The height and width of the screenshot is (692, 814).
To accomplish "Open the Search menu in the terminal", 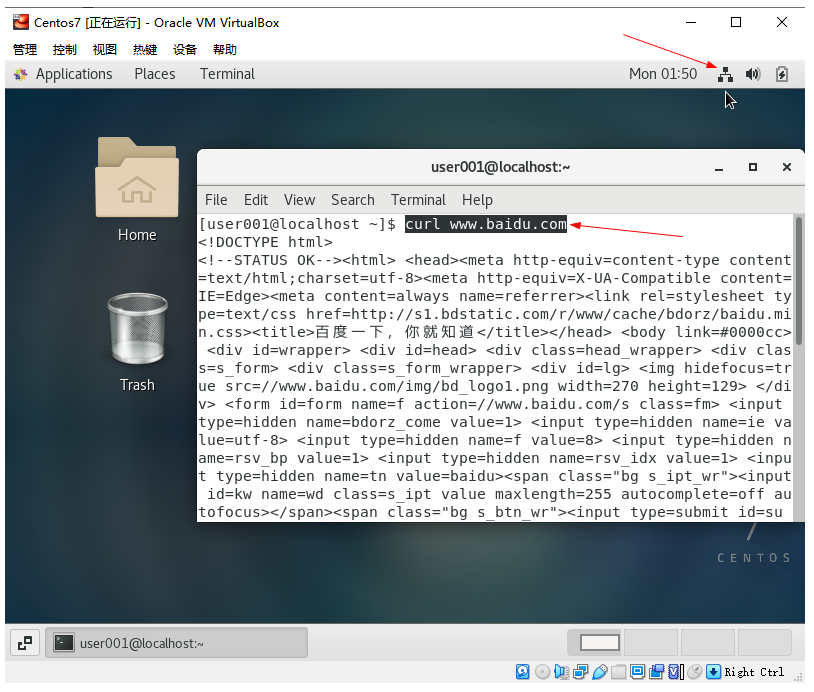I will (352, 200).
